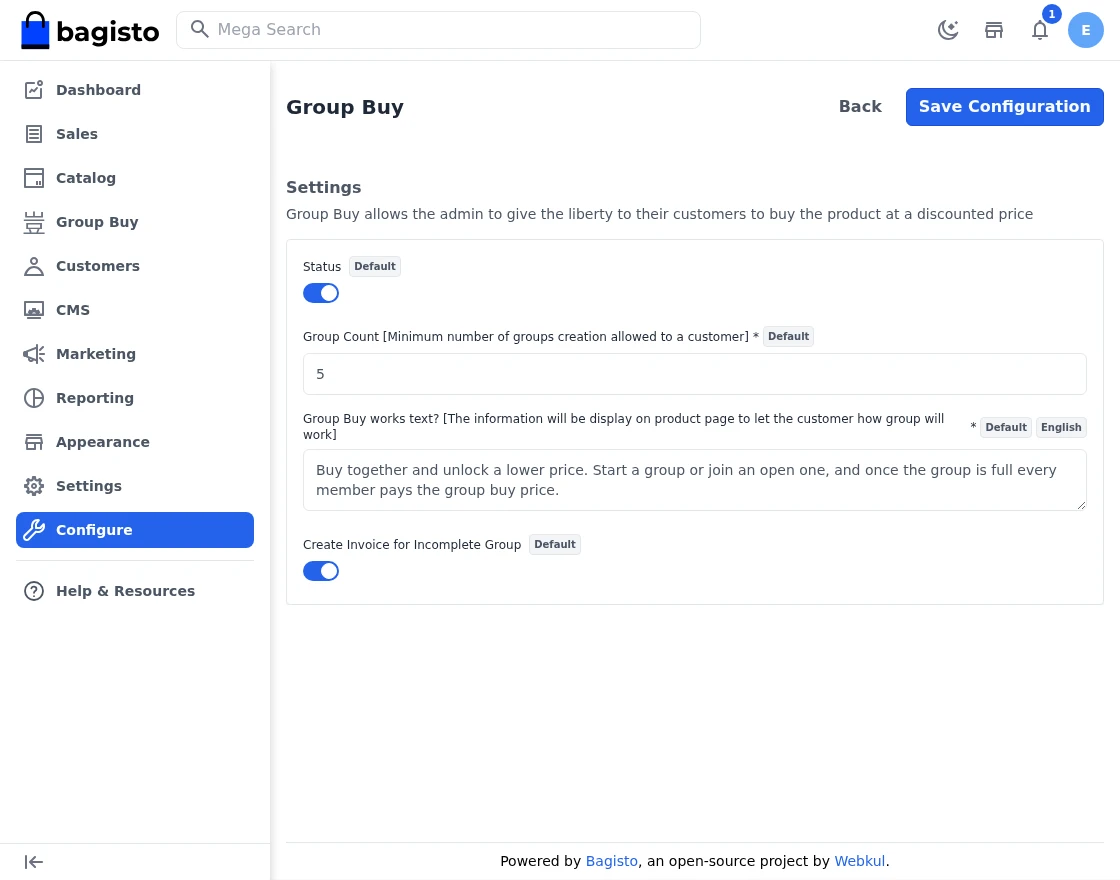Collapse the sidebar with arrow icon
1120x880 pixels.
coord(34,862)
